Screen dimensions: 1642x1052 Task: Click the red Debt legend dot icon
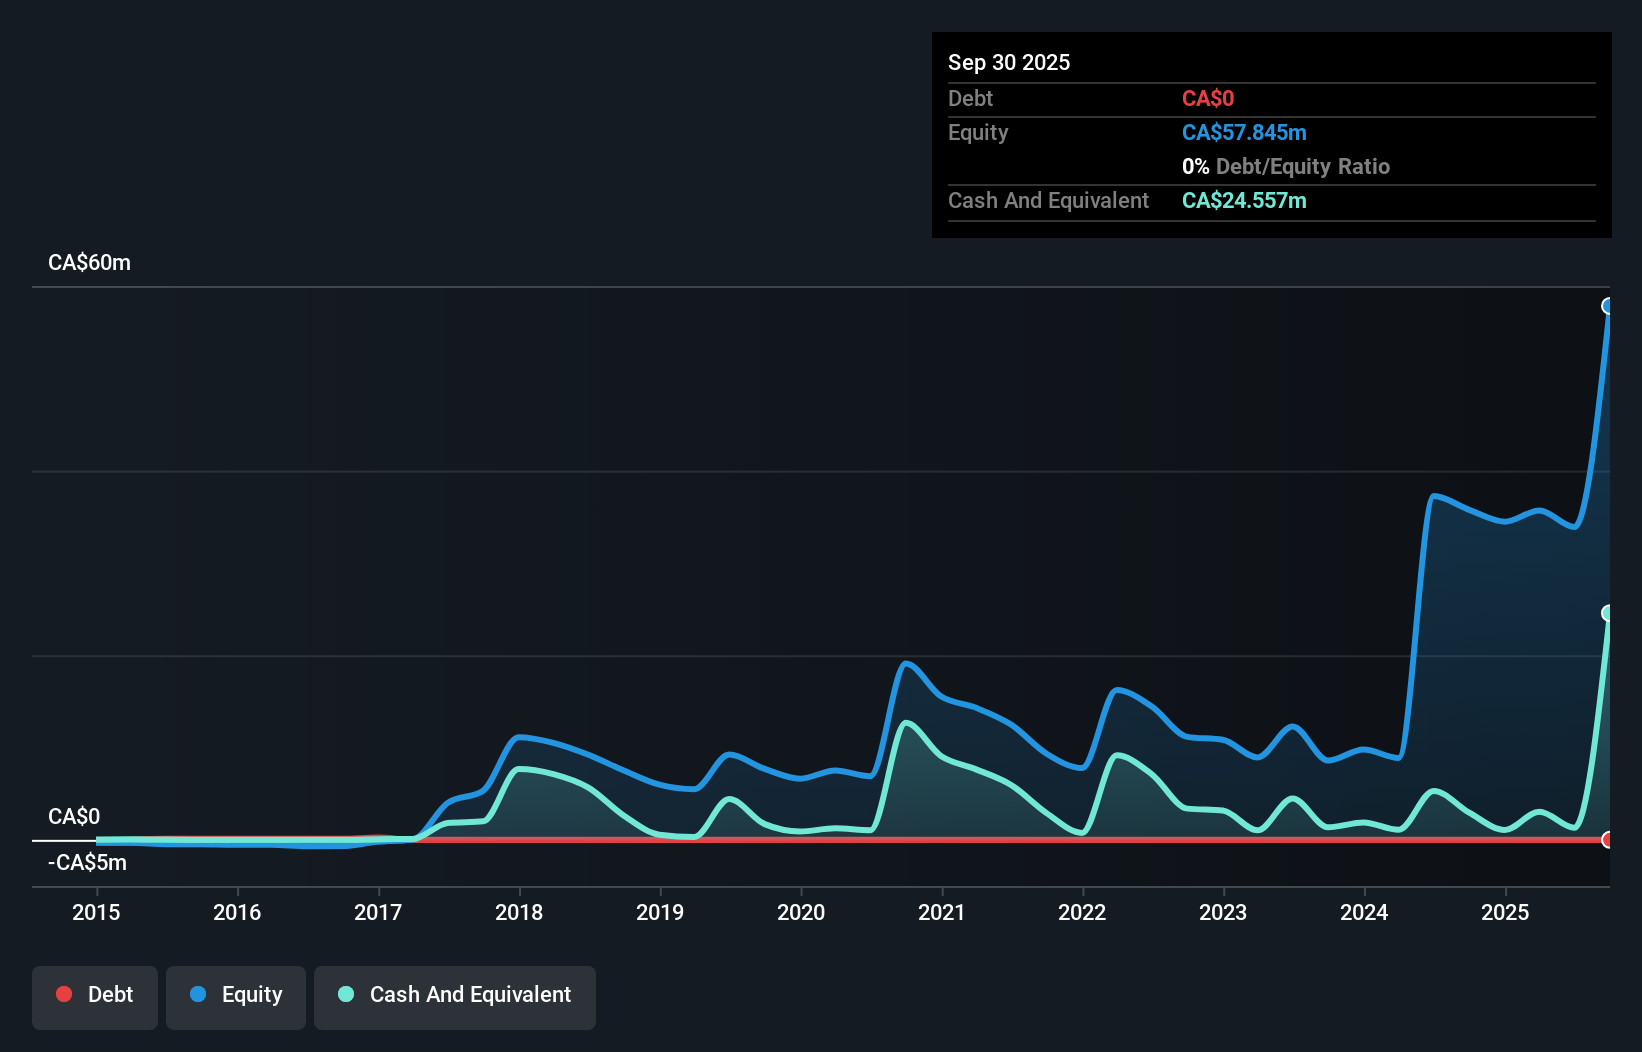coord(64,994)
